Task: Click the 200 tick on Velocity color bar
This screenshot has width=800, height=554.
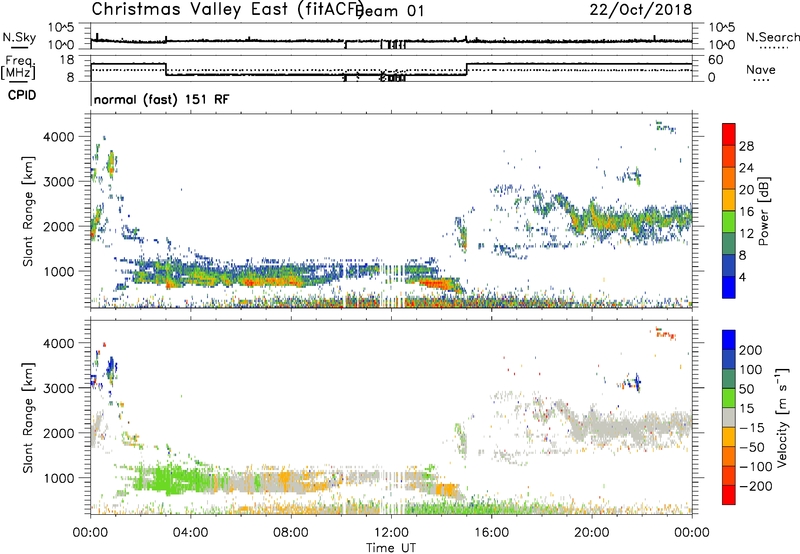Action: (751, 350)
